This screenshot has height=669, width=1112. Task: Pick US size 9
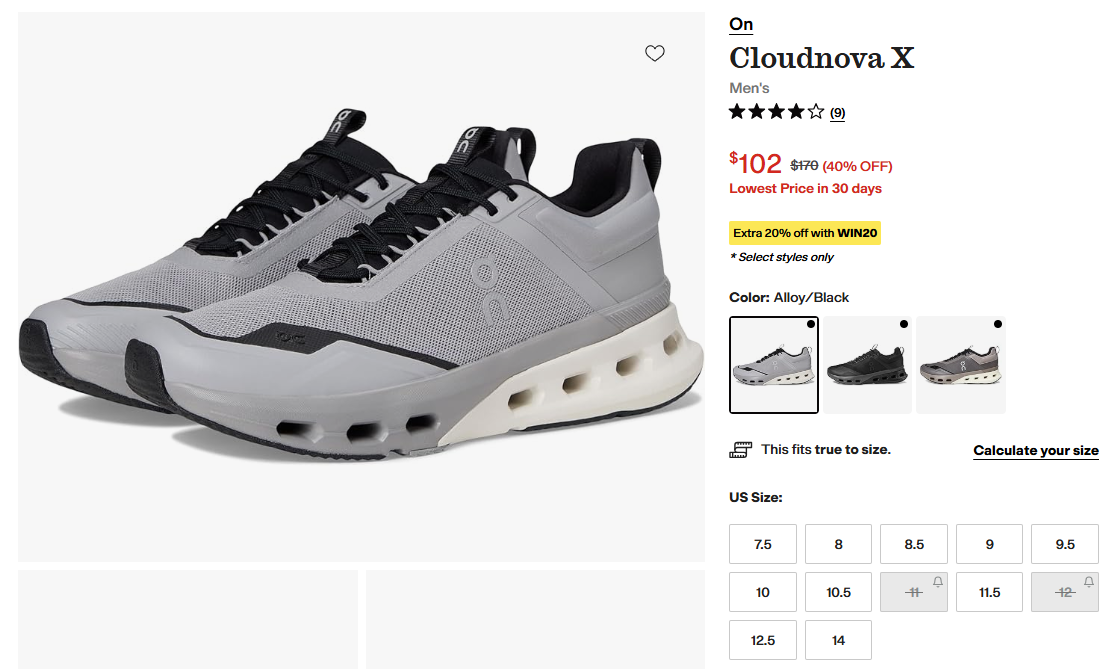click(x=989, y=544)
